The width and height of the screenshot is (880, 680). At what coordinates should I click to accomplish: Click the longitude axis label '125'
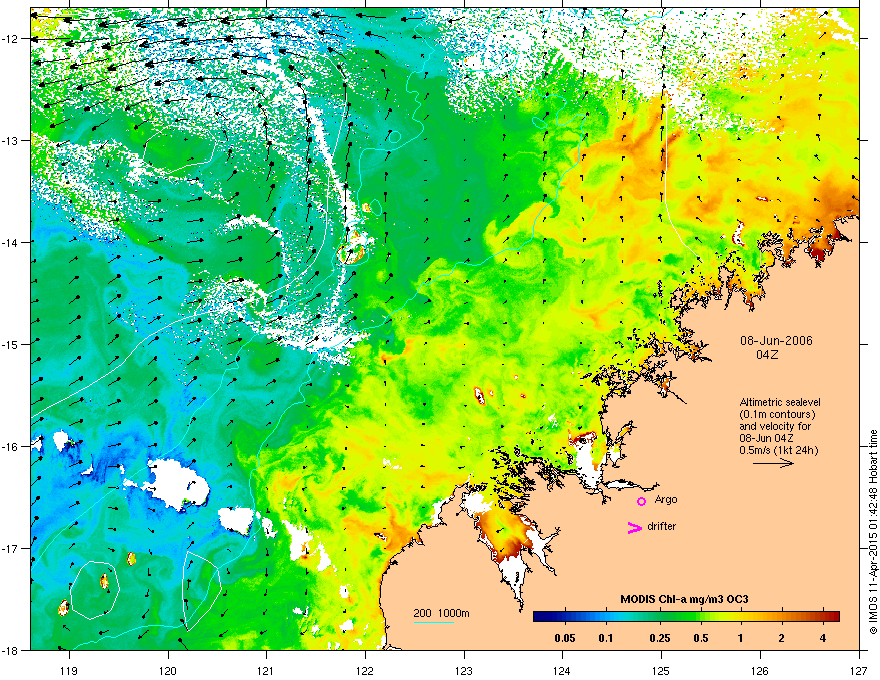click(662, 670)
